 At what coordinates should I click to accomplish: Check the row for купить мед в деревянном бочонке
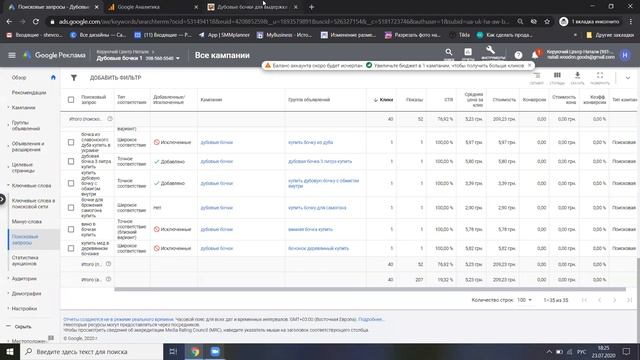point(71,248)
